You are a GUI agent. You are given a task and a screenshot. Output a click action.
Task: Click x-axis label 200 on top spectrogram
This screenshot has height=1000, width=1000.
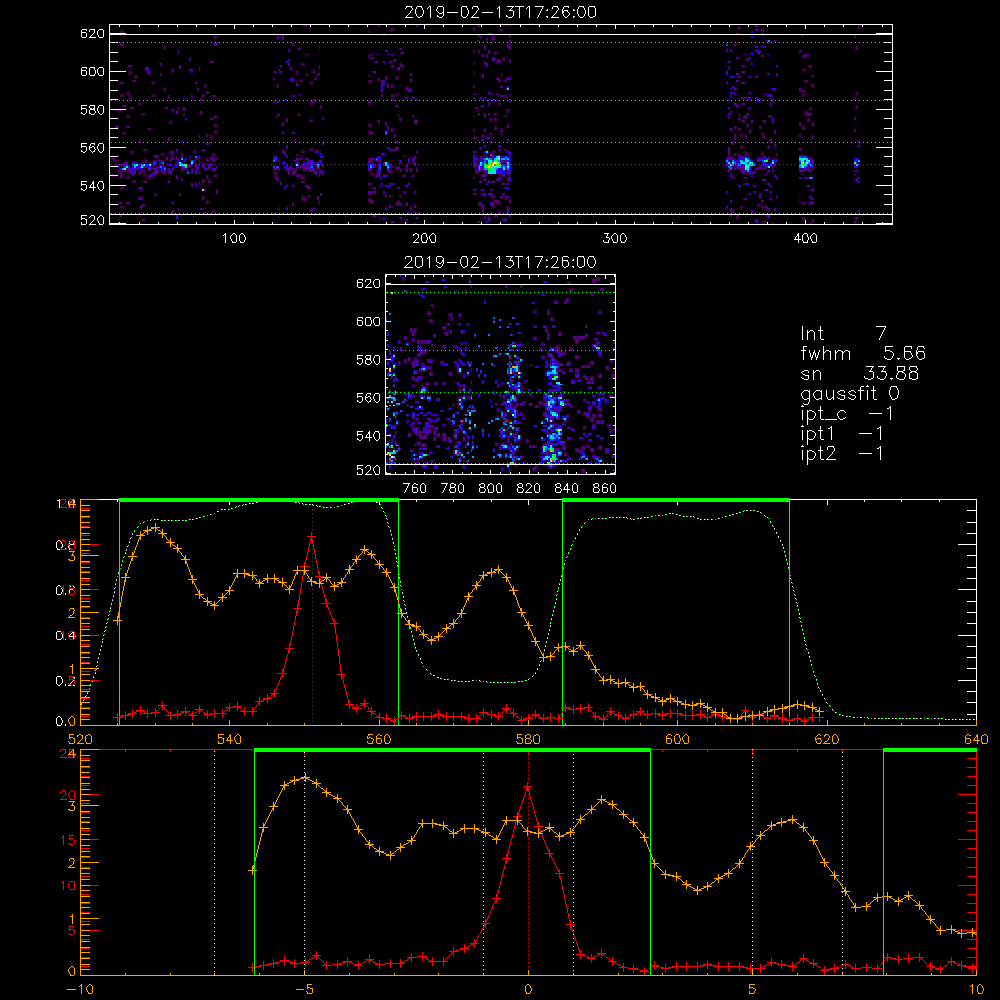[x=424, y=239]
